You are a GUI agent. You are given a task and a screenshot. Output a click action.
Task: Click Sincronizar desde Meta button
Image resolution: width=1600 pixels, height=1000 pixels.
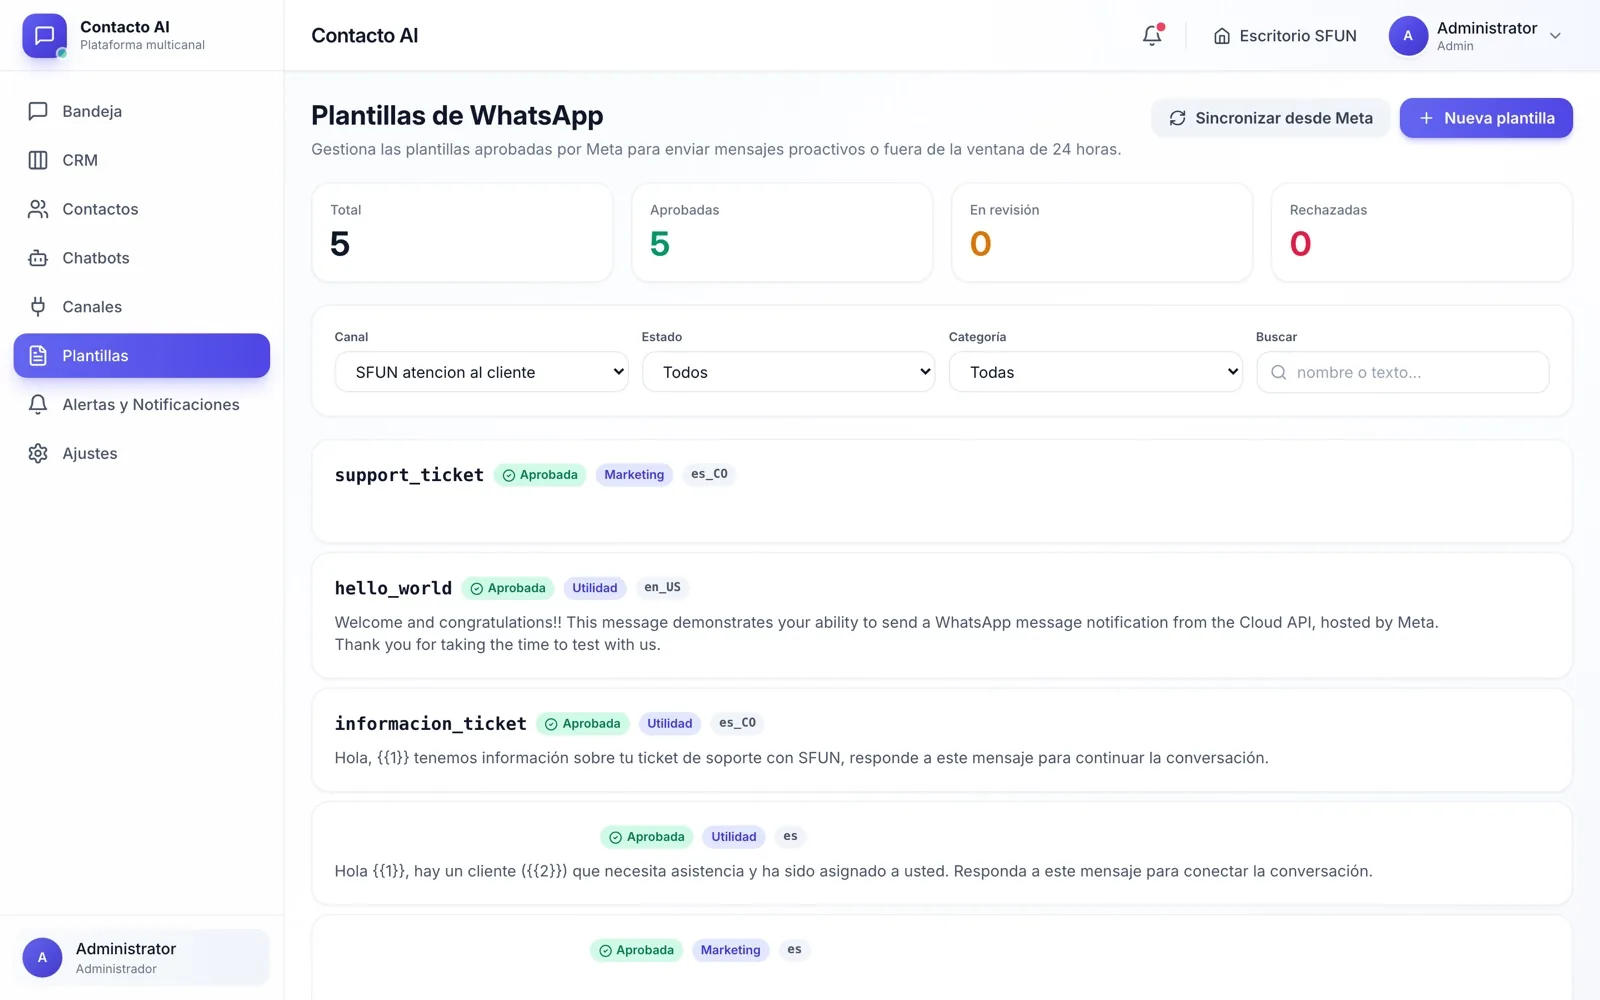coord(1270,118)
